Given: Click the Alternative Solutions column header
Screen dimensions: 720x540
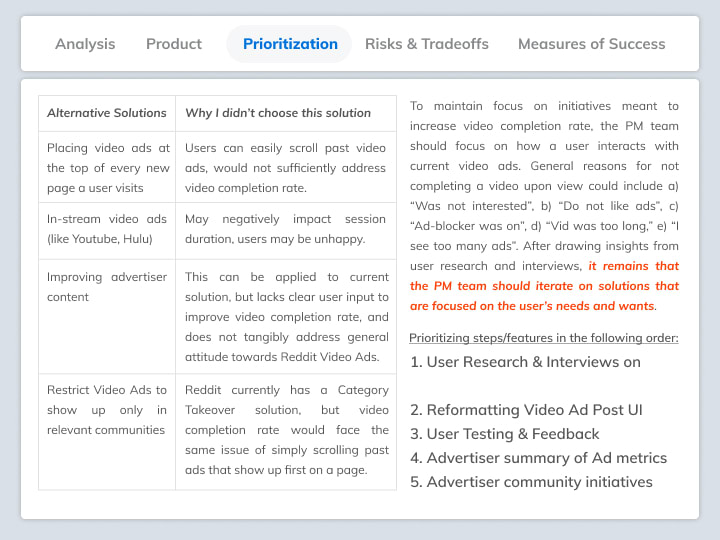Looking at the screenshot, I should pyautogui.click(x=107, y=113).
